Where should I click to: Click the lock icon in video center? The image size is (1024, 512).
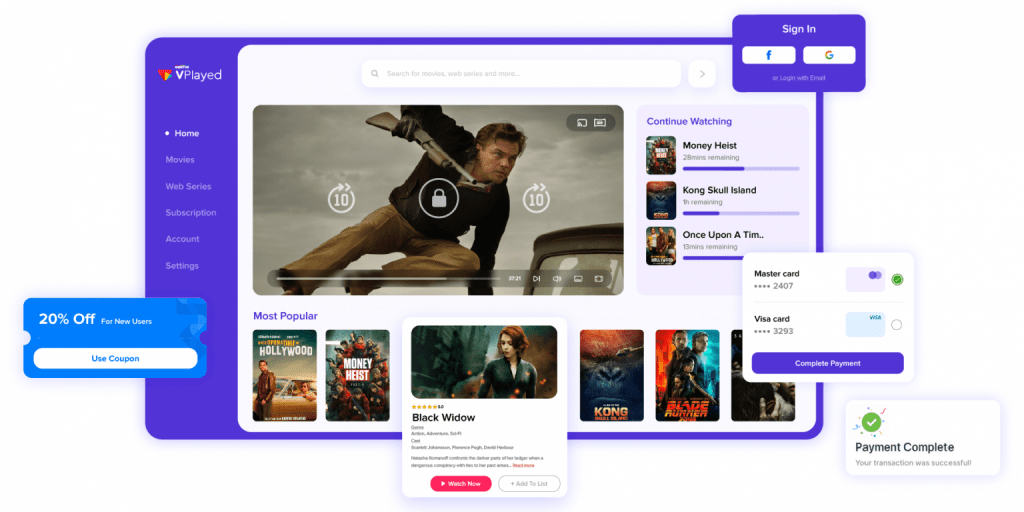[x=439, y=198]
